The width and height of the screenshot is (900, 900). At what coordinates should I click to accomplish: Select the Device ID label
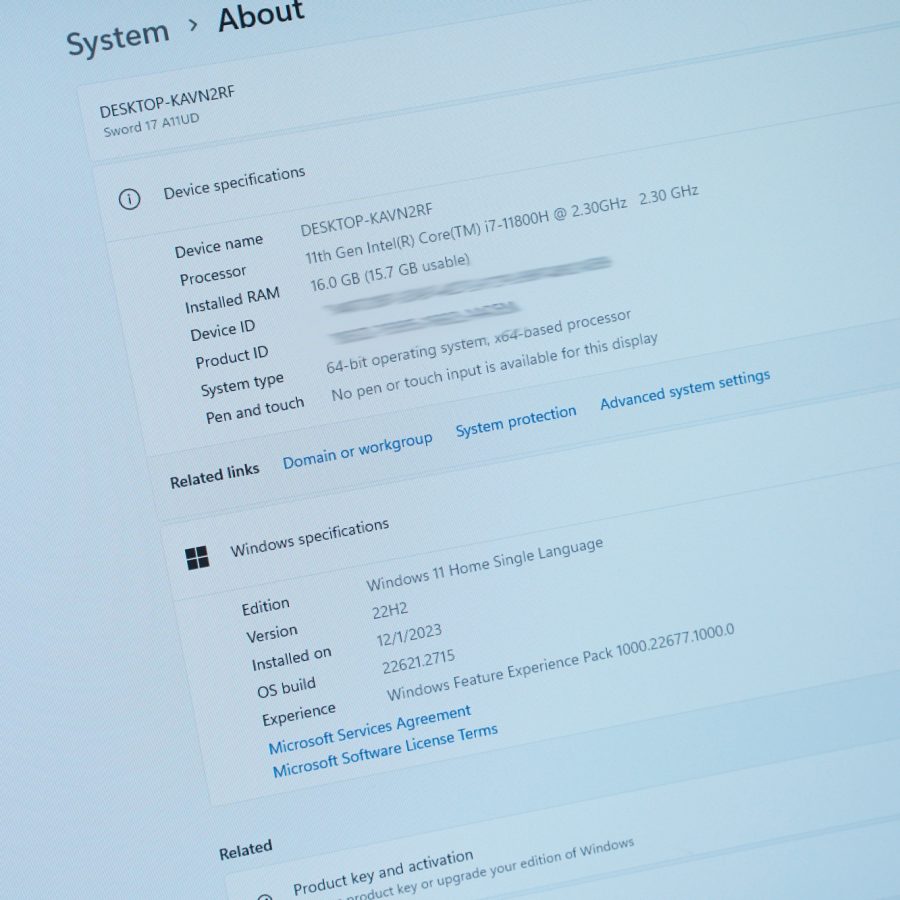(223, 330)
